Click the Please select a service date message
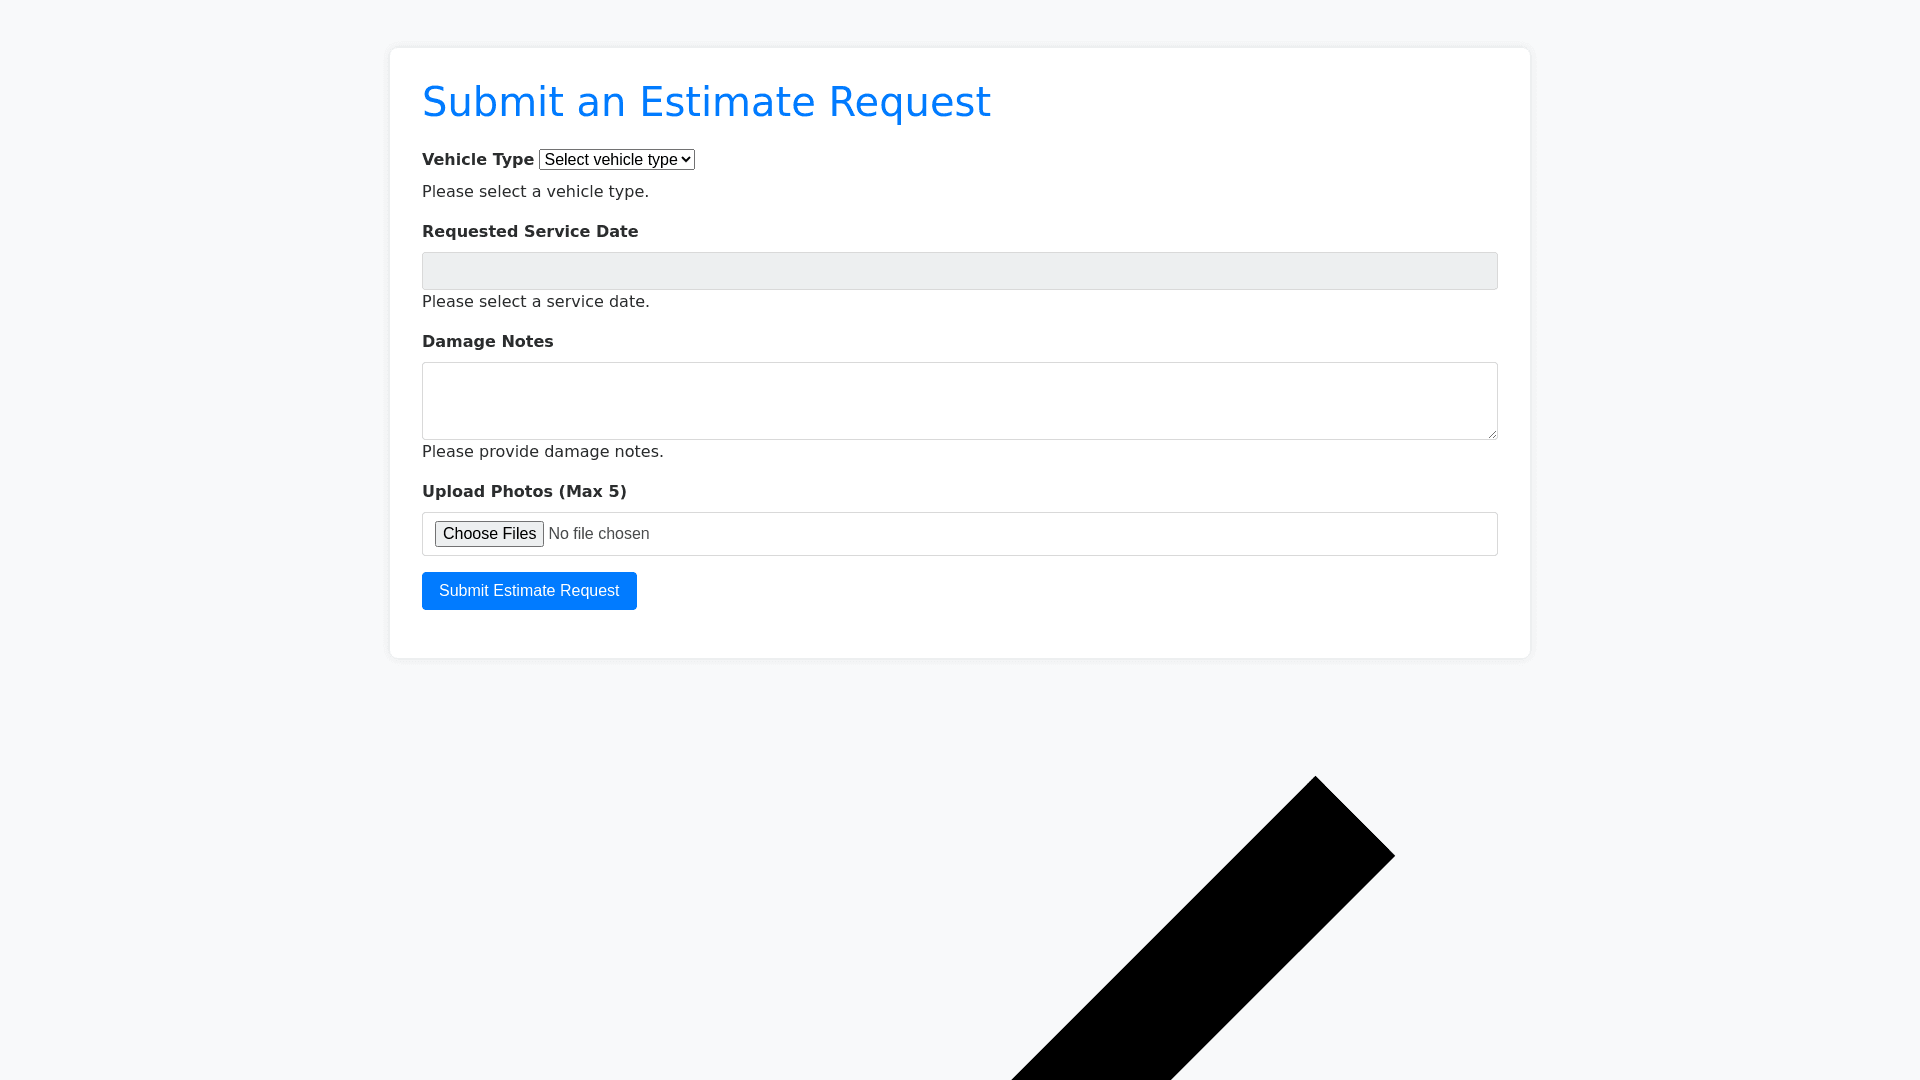The image size is (1920, 1080). pyautogui.click(x=535, y=302)
